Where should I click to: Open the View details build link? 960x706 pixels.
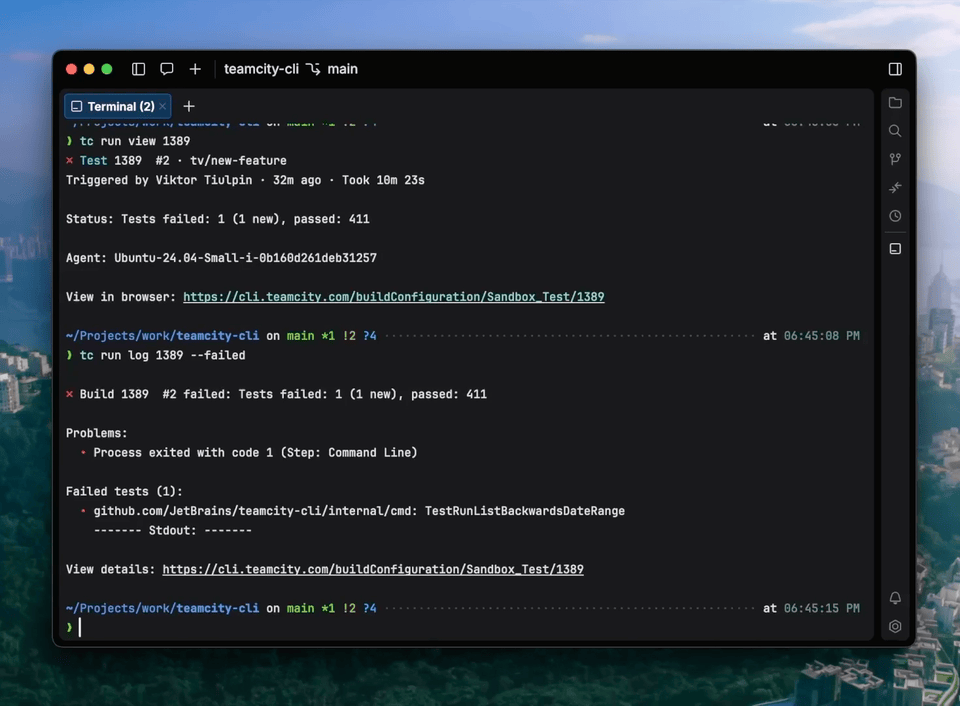tap(373, 569)
